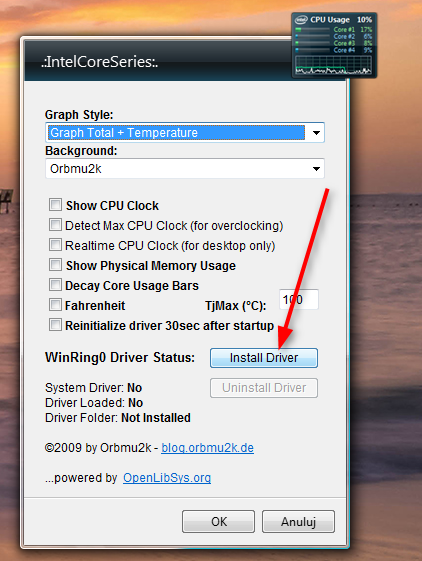The width and height of the screenshot is (422, 561).
Task: Click the CPU usage history graph
Action: pos(334,65)
